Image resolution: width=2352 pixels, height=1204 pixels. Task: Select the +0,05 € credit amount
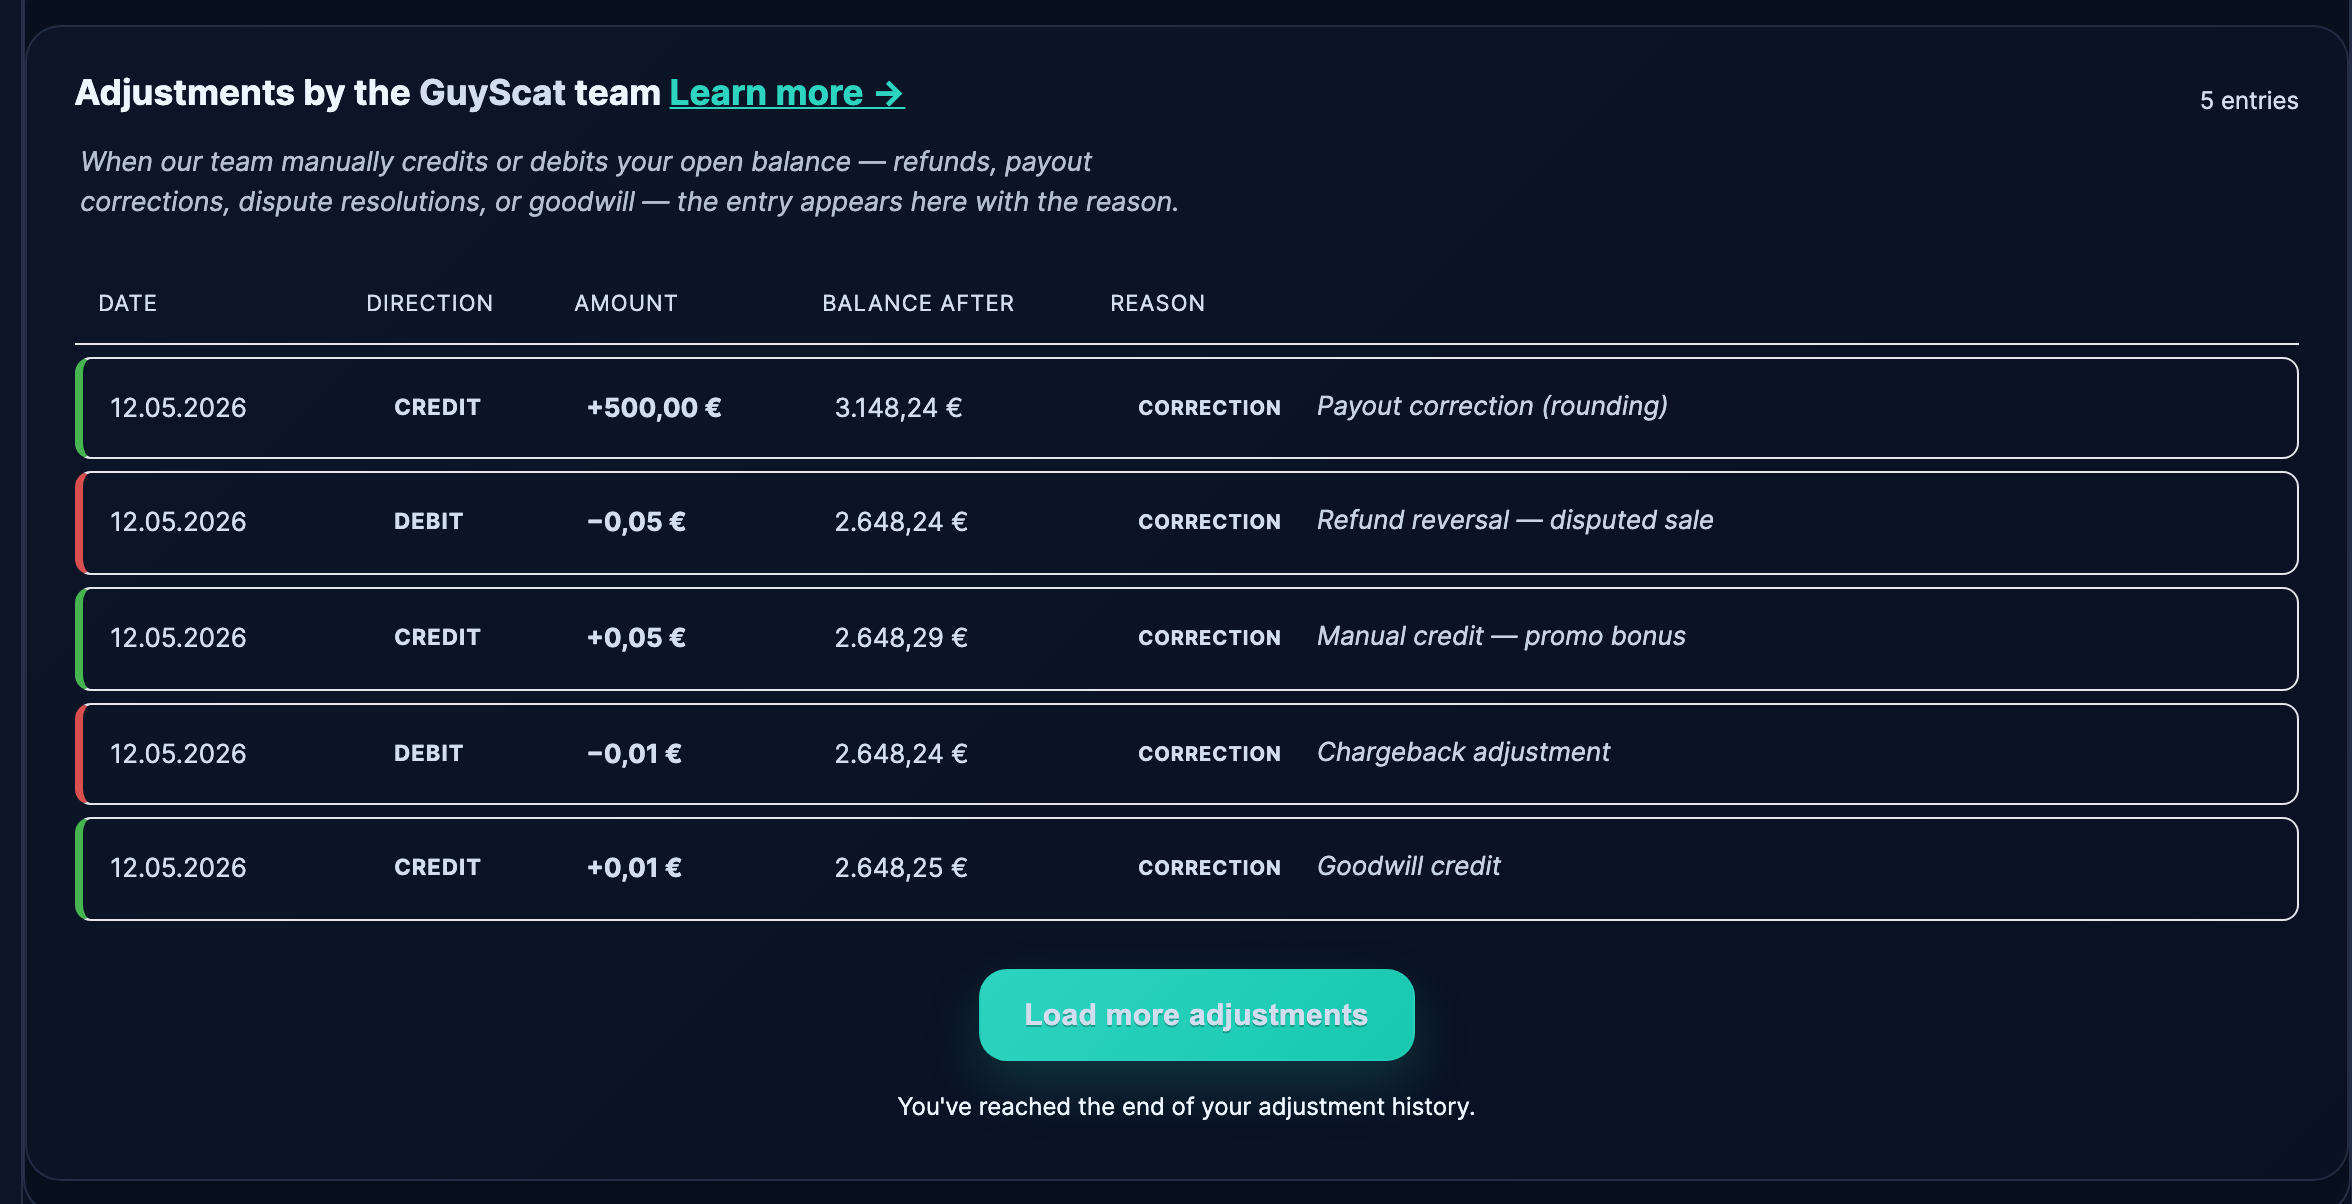coord(636,638)
